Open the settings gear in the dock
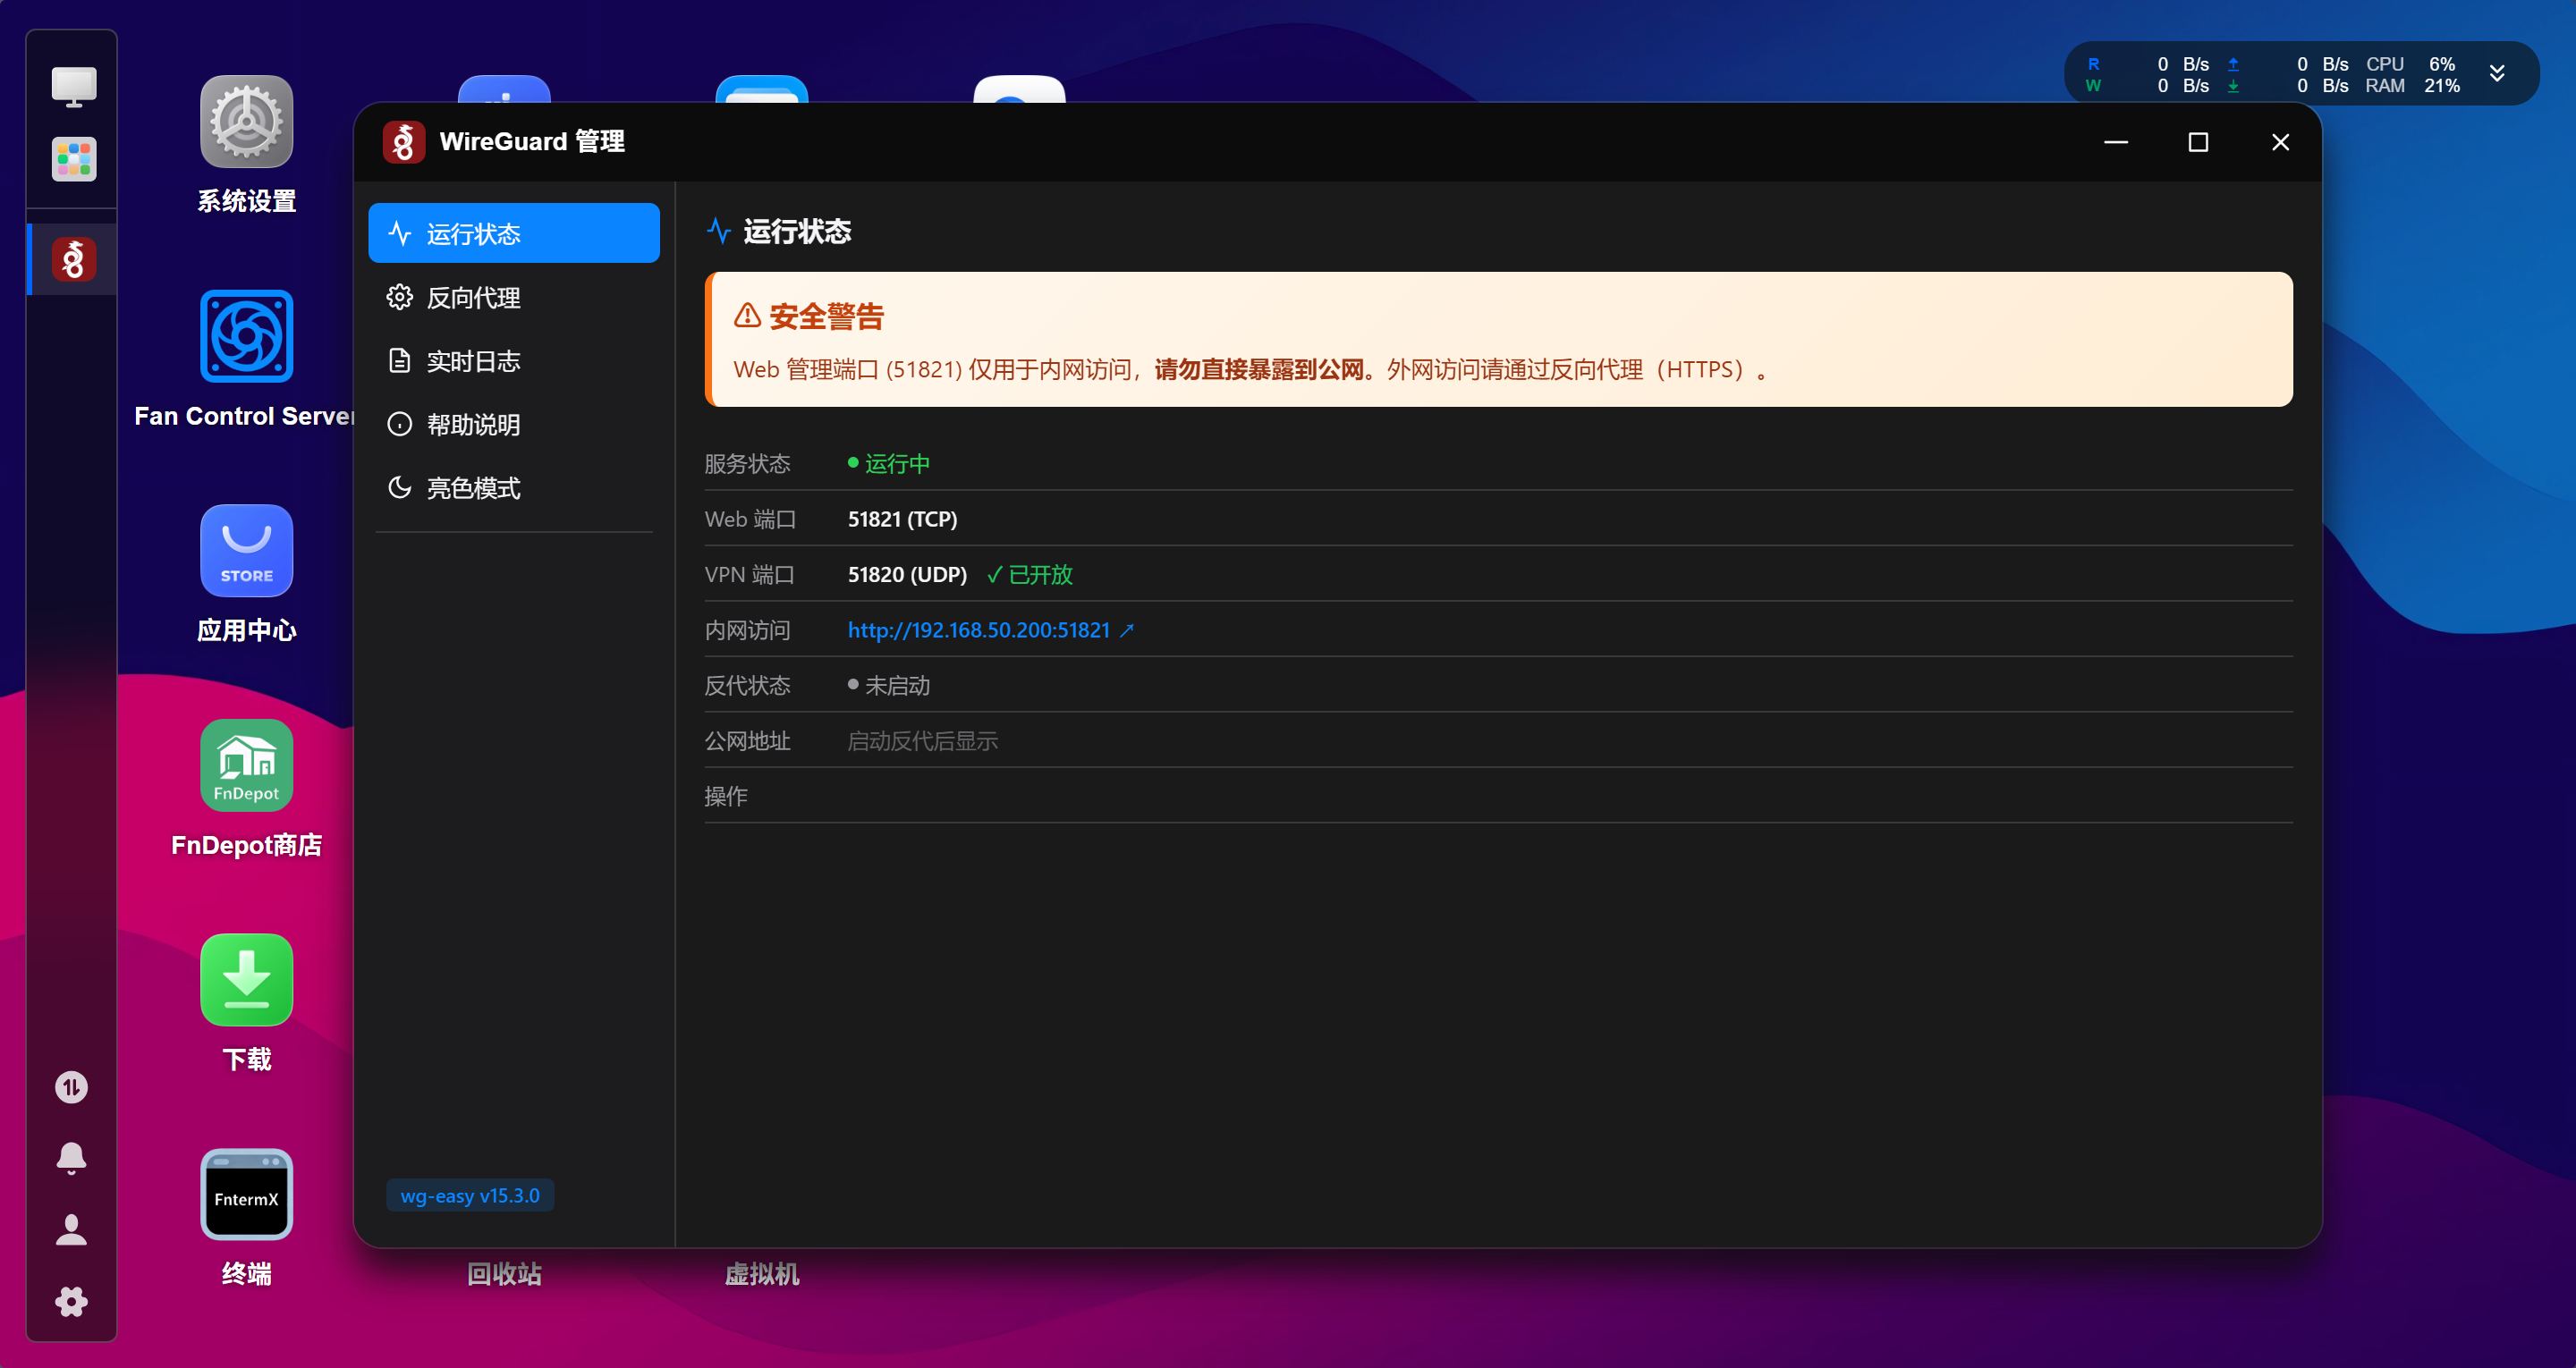Viewport: 2576px width, 1368px height. click(x=71, y=1301)
